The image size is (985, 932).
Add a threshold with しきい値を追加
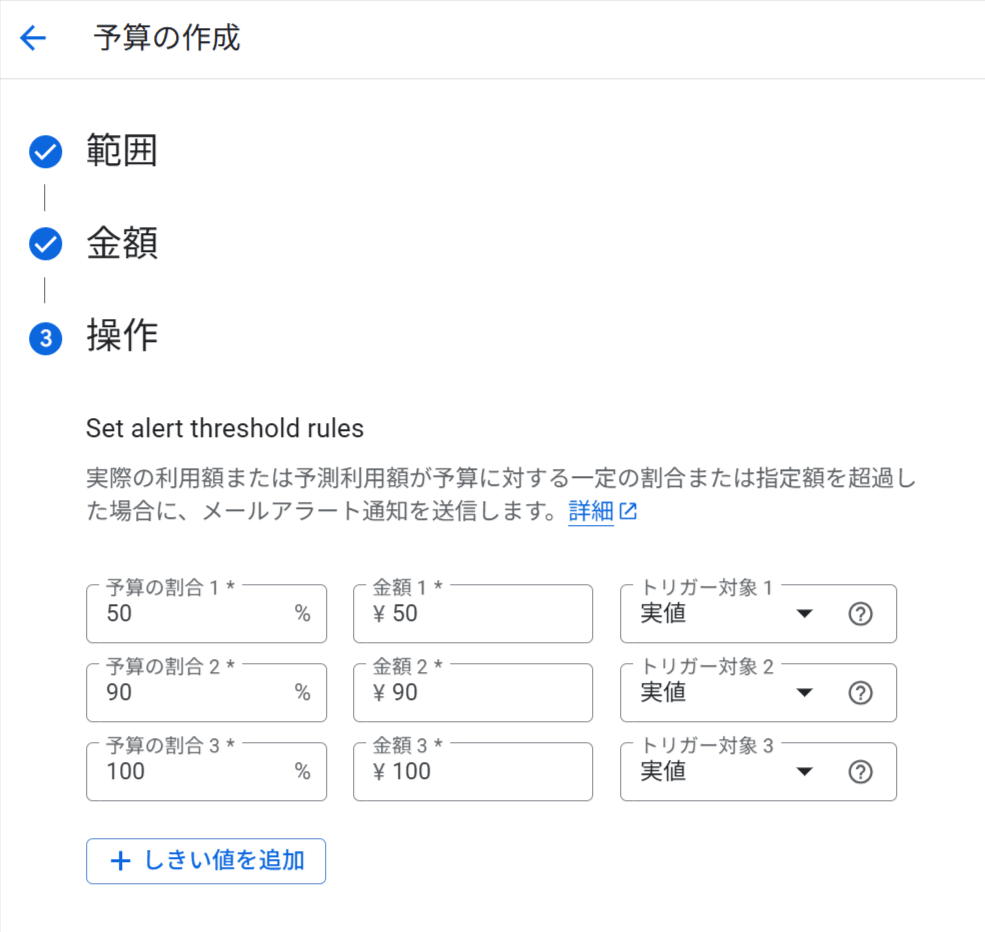[206, 861]
